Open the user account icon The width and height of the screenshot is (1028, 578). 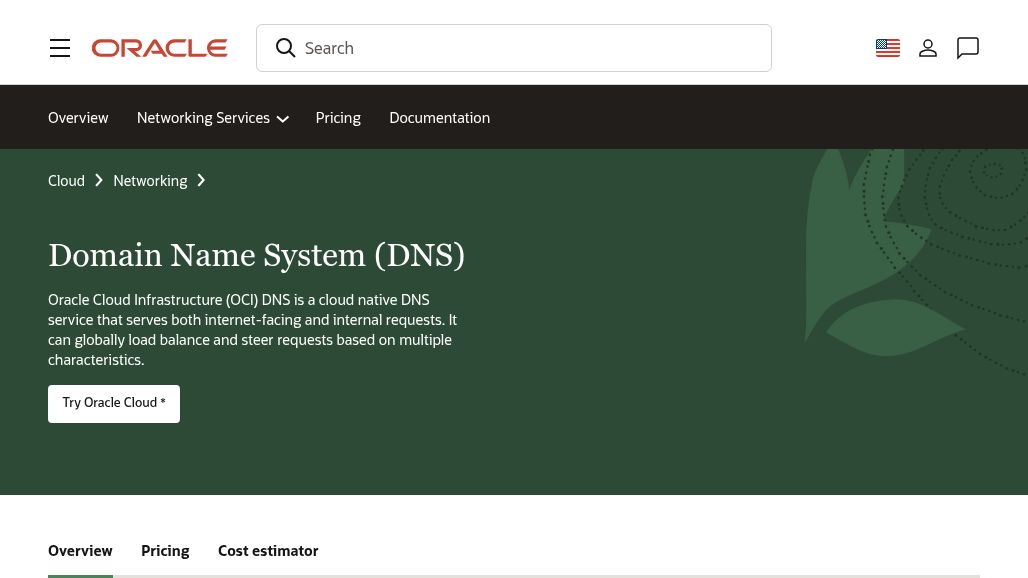pos(928,48)
